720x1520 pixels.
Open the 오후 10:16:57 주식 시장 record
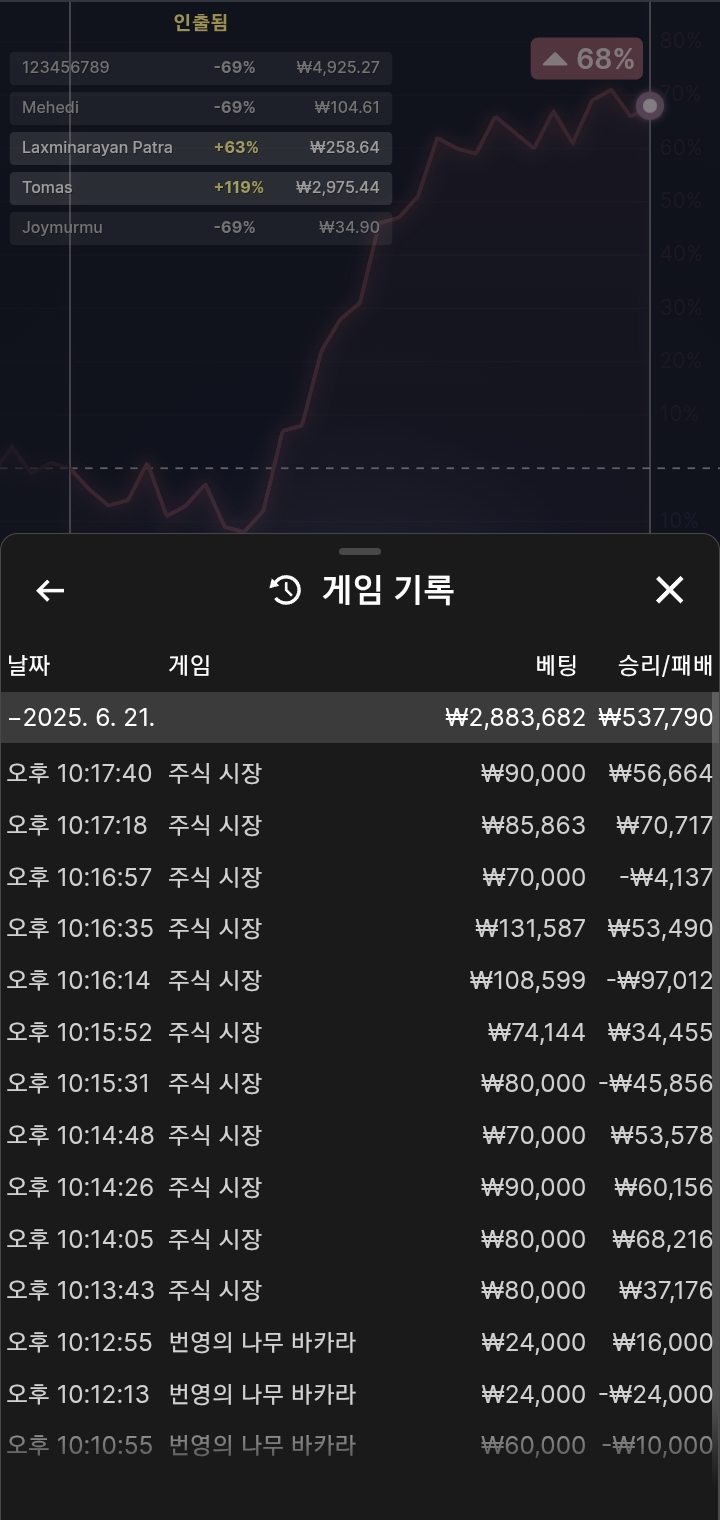coord(360,877)
